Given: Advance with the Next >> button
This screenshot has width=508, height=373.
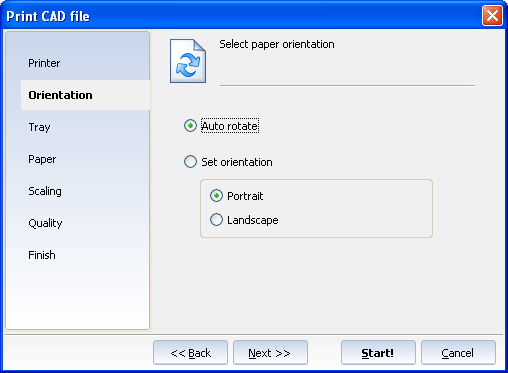Looking at the screenshot, I should 270,352.
